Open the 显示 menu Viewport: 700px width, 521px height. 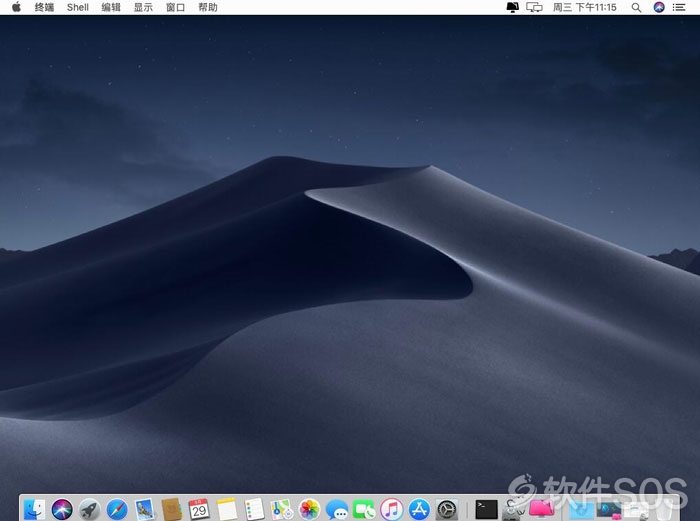point(143,7)
